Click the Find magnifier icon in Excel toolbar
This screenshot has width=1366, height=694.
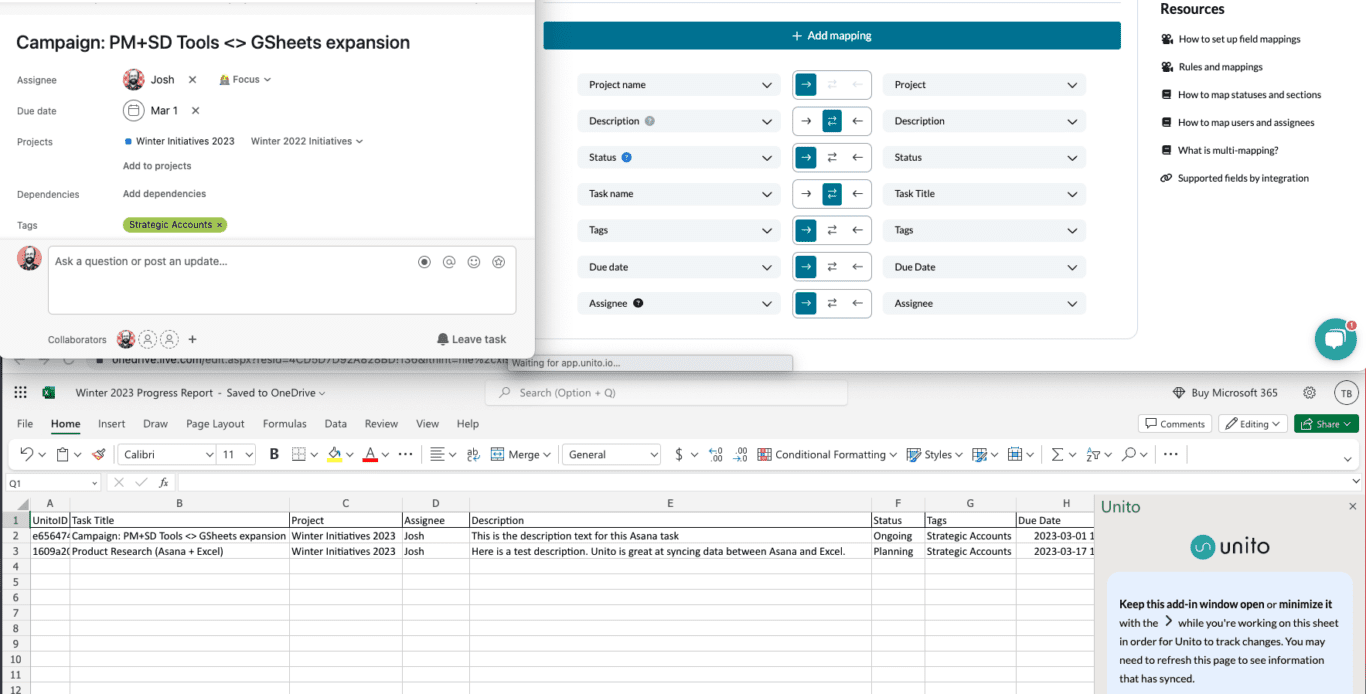coord(1128,454)
